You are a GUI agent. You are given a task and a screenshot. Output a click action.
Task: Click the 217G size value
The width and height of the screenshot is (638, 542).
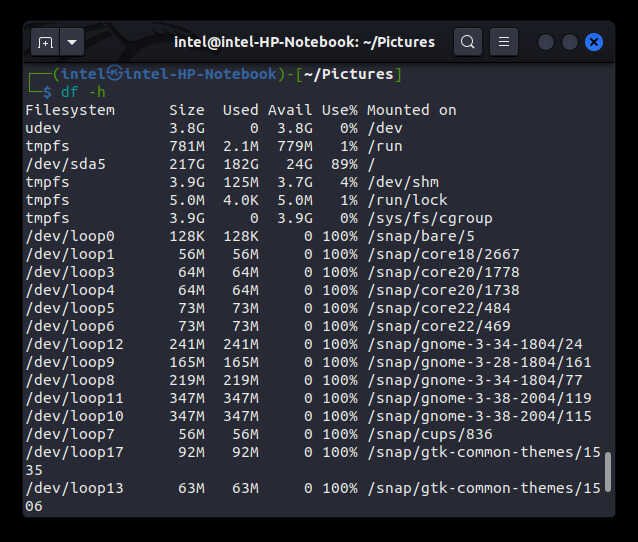click(x=187, y=164)
